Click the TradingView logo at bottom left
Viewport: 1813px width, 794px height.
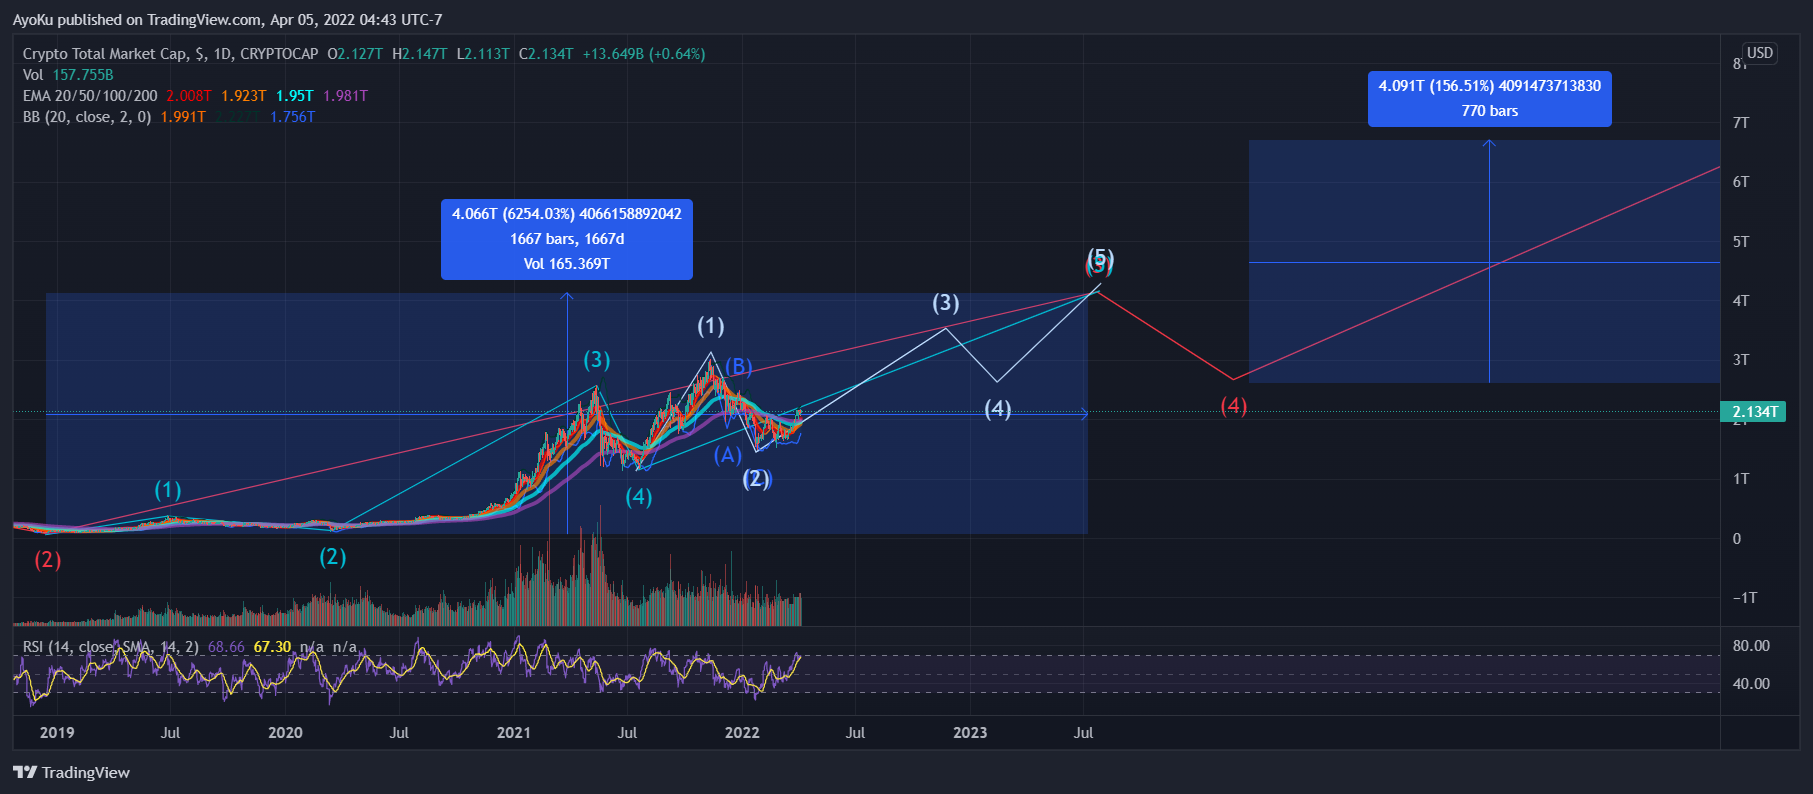coord(71,772)
